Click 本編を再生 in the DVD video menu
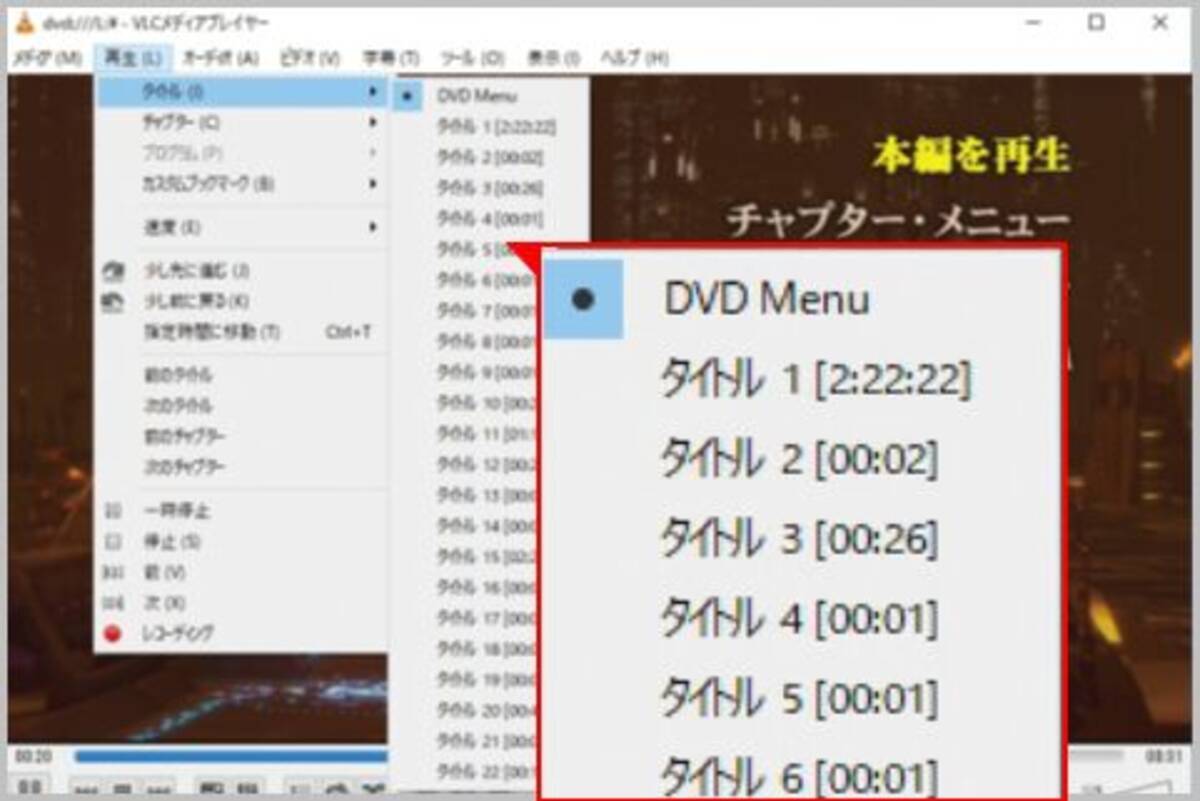1200x801 pixels. coord(971,155)
